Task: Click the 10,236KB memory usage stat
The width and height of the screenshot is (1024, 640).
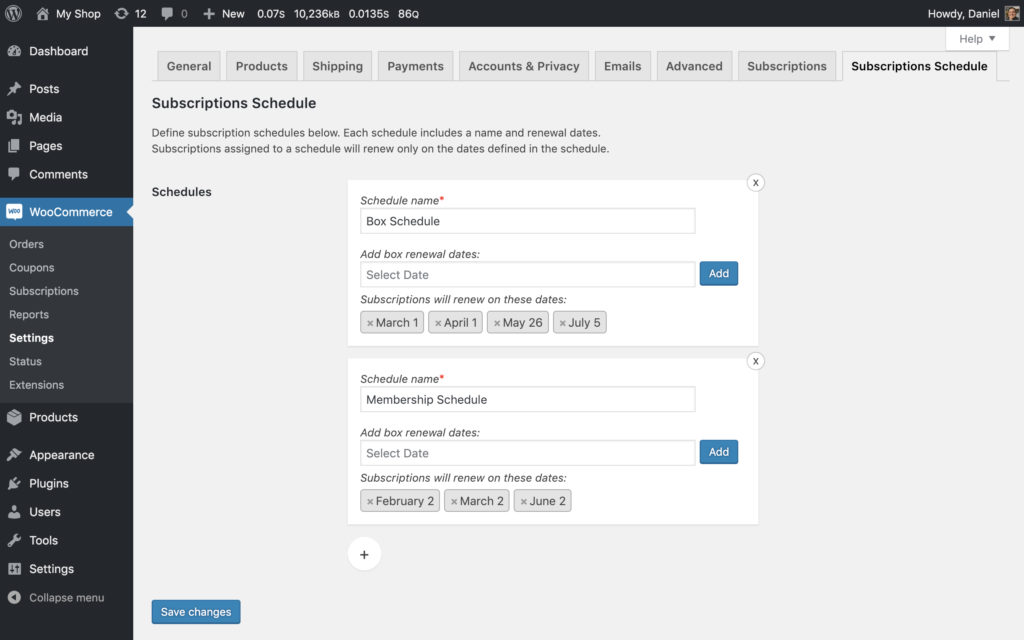Action: (317, 14)
